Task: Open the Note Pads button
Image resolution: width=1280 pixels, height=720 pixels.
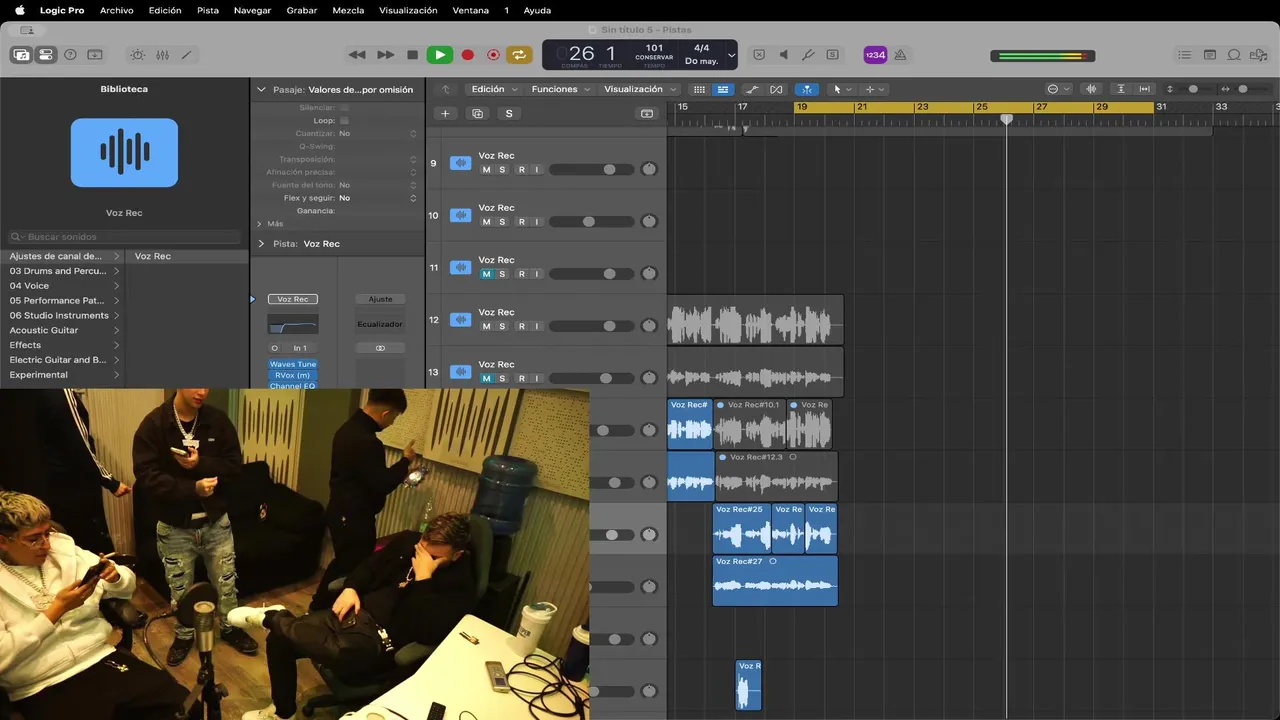Action: click(x=1210, y=55)
